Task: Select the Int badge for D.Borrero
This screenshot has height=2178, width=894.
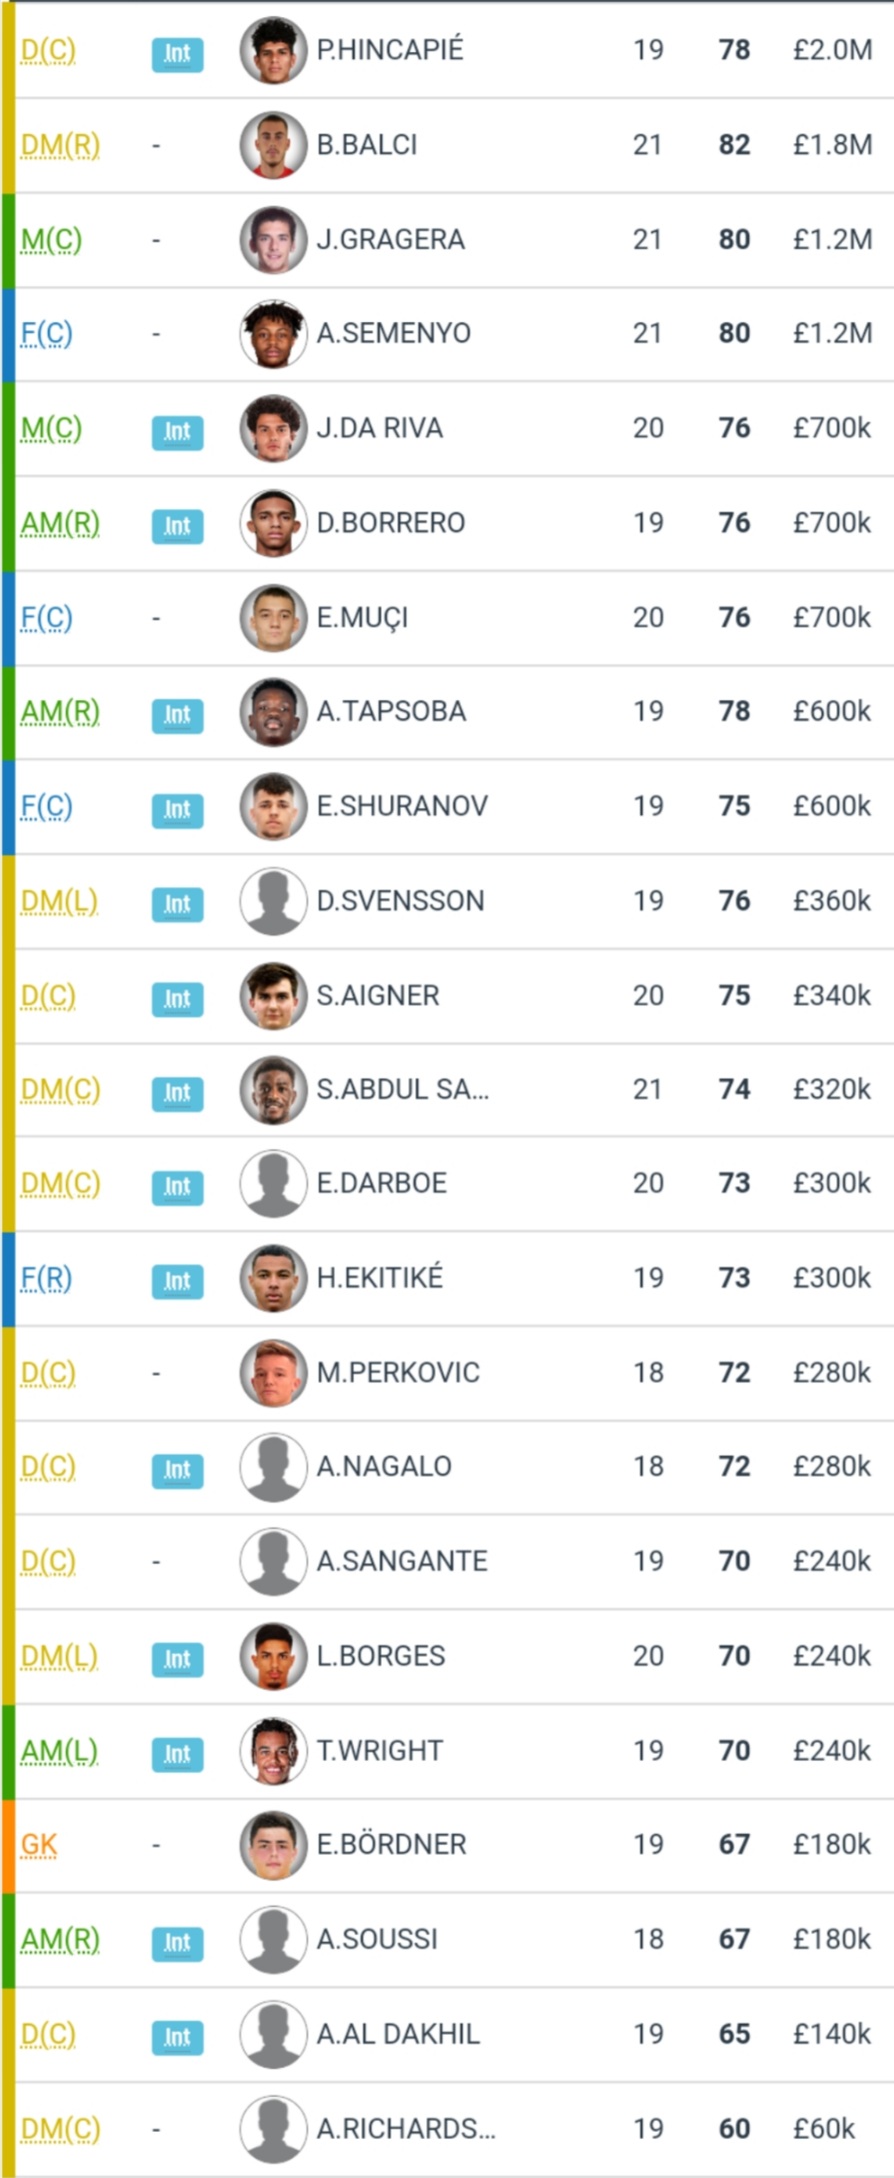Action: [x=177, y=525]
